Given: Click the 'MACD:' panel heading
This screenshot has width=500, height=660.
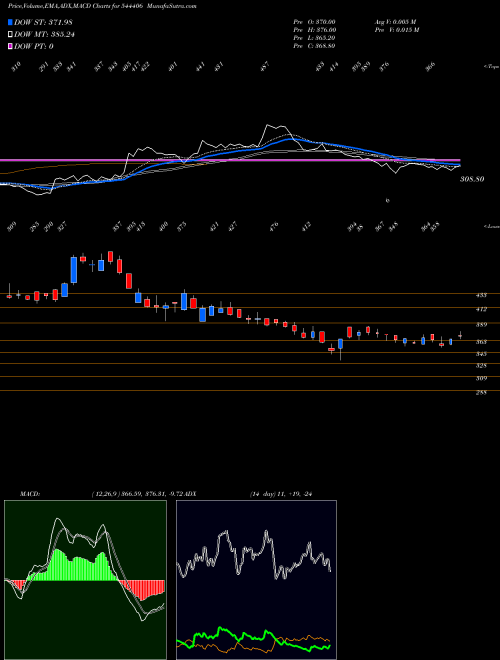Looking at the screenshot, I should tap(29, 494).
